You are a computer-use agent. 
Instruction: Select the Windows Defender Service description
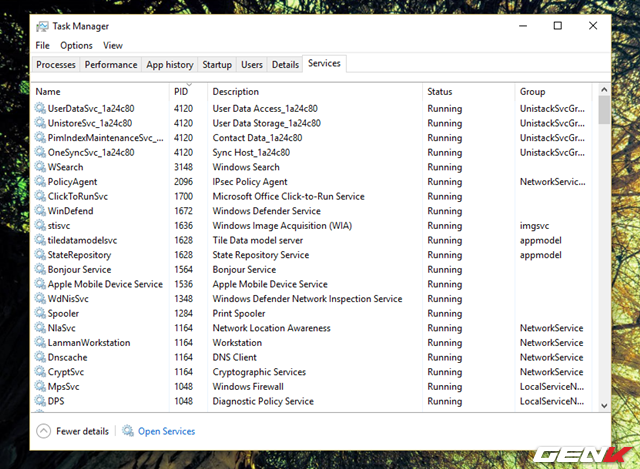267,211
